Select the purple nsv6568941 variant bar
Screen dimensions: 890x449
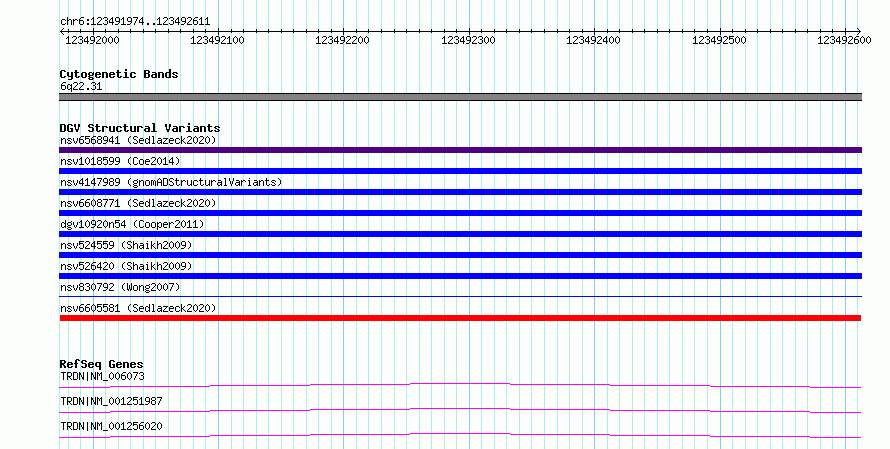[460, 150]
